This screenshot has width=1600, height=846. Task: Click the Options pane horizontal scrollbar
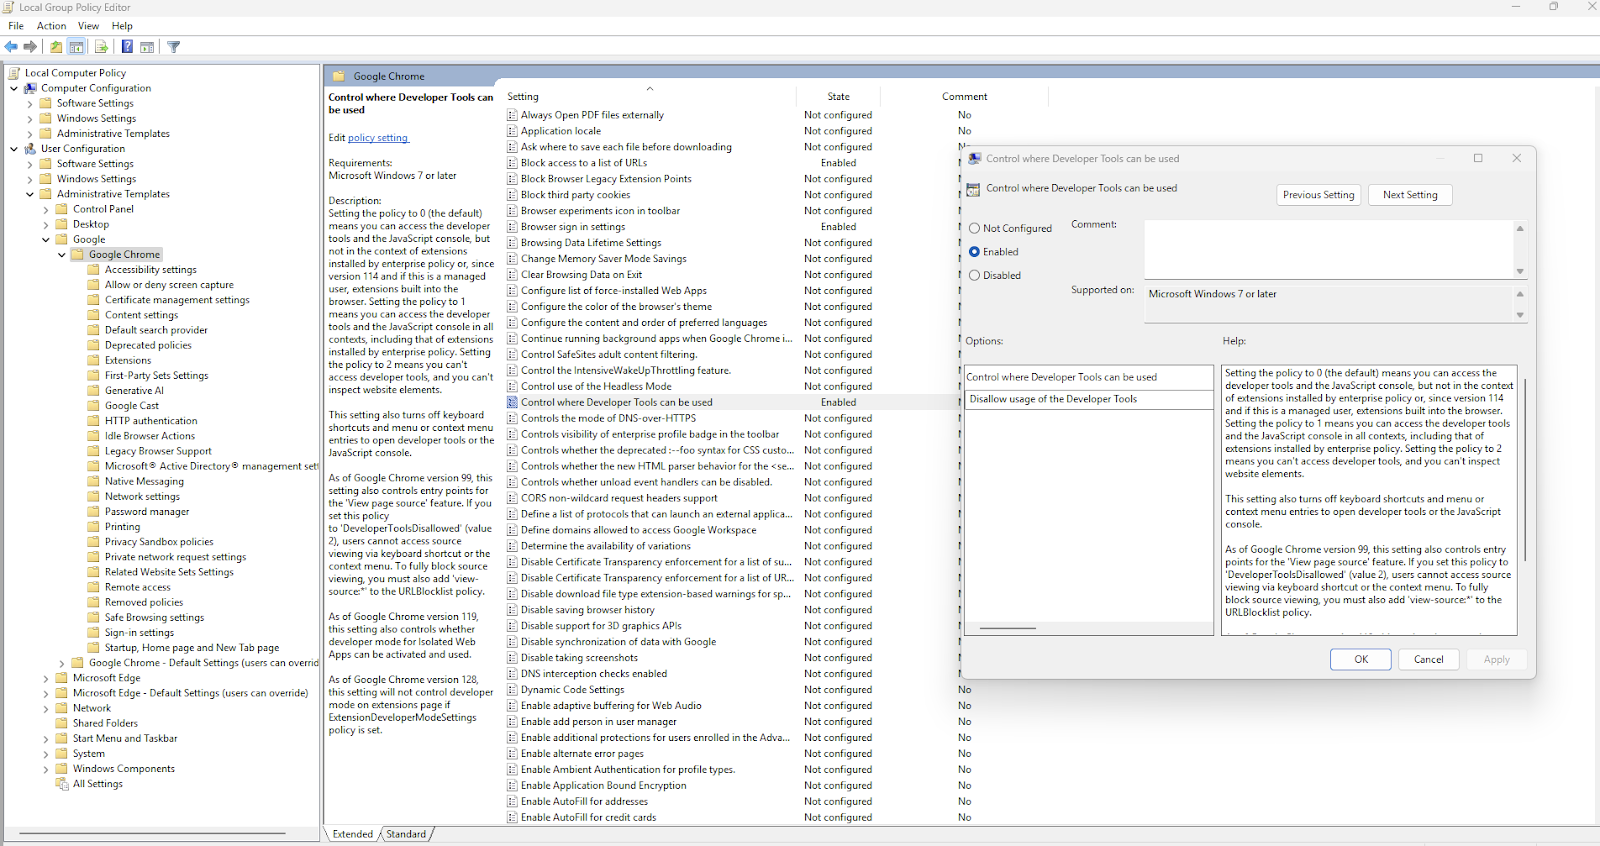point(1008,629)
